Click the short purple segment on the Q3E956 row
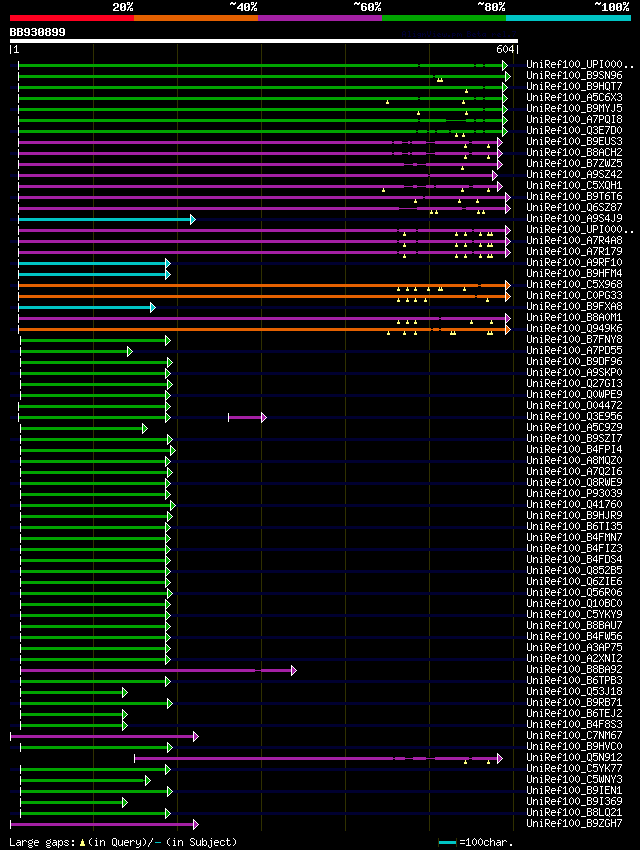 [x=247, y=417]
